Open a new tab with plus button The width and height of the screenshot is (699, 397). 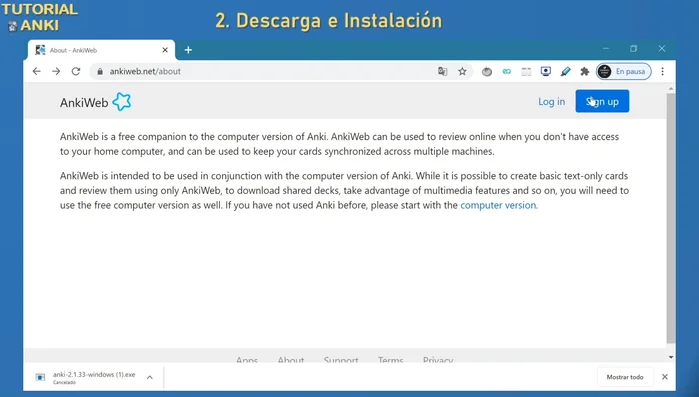coord(188,50)
